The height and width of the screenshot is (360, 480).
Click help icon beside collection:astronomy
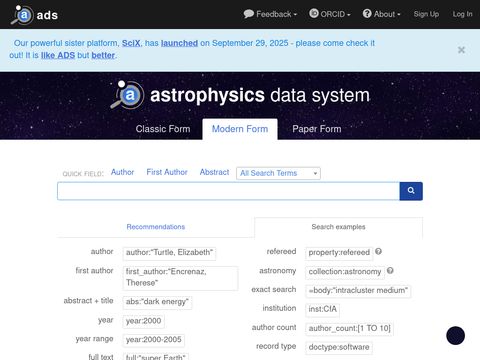click(x=390, y=270)
